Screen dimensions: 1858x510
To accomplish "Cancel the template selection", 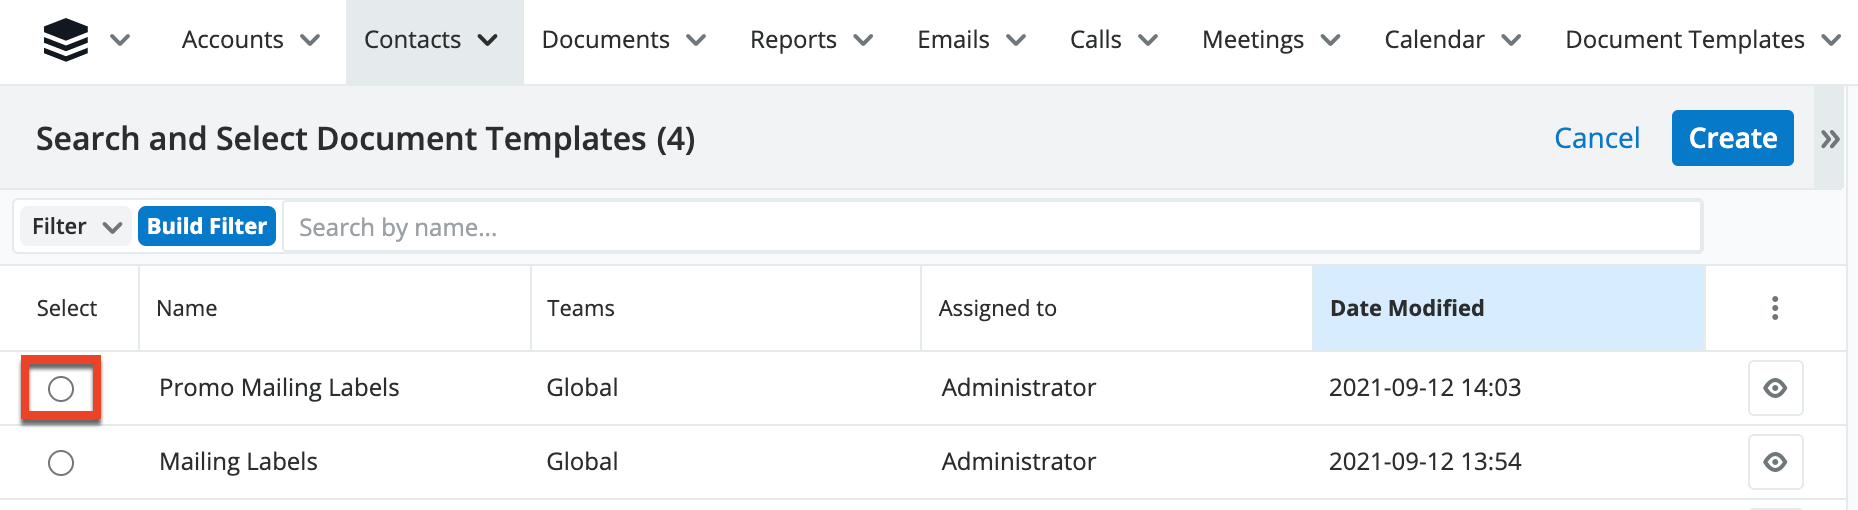I will pos(1597,138).
